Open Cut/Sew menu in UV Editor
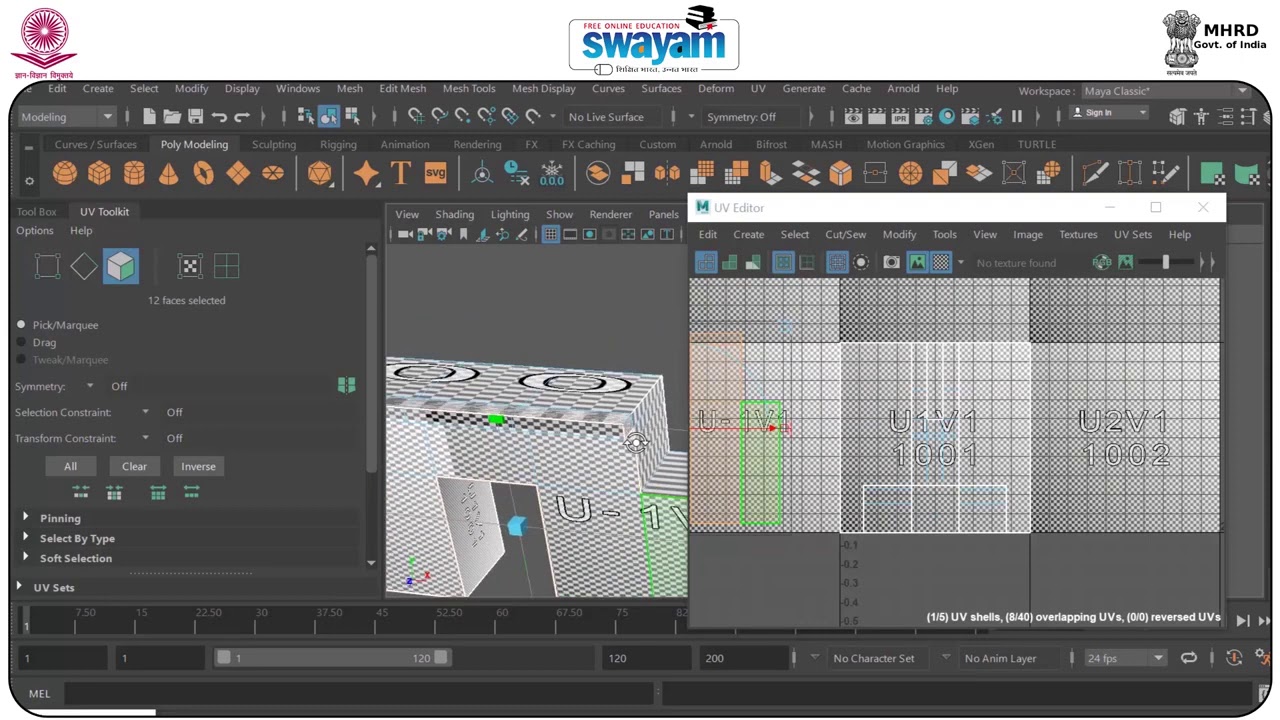The image size is (1280, 720). click(845, 234)
